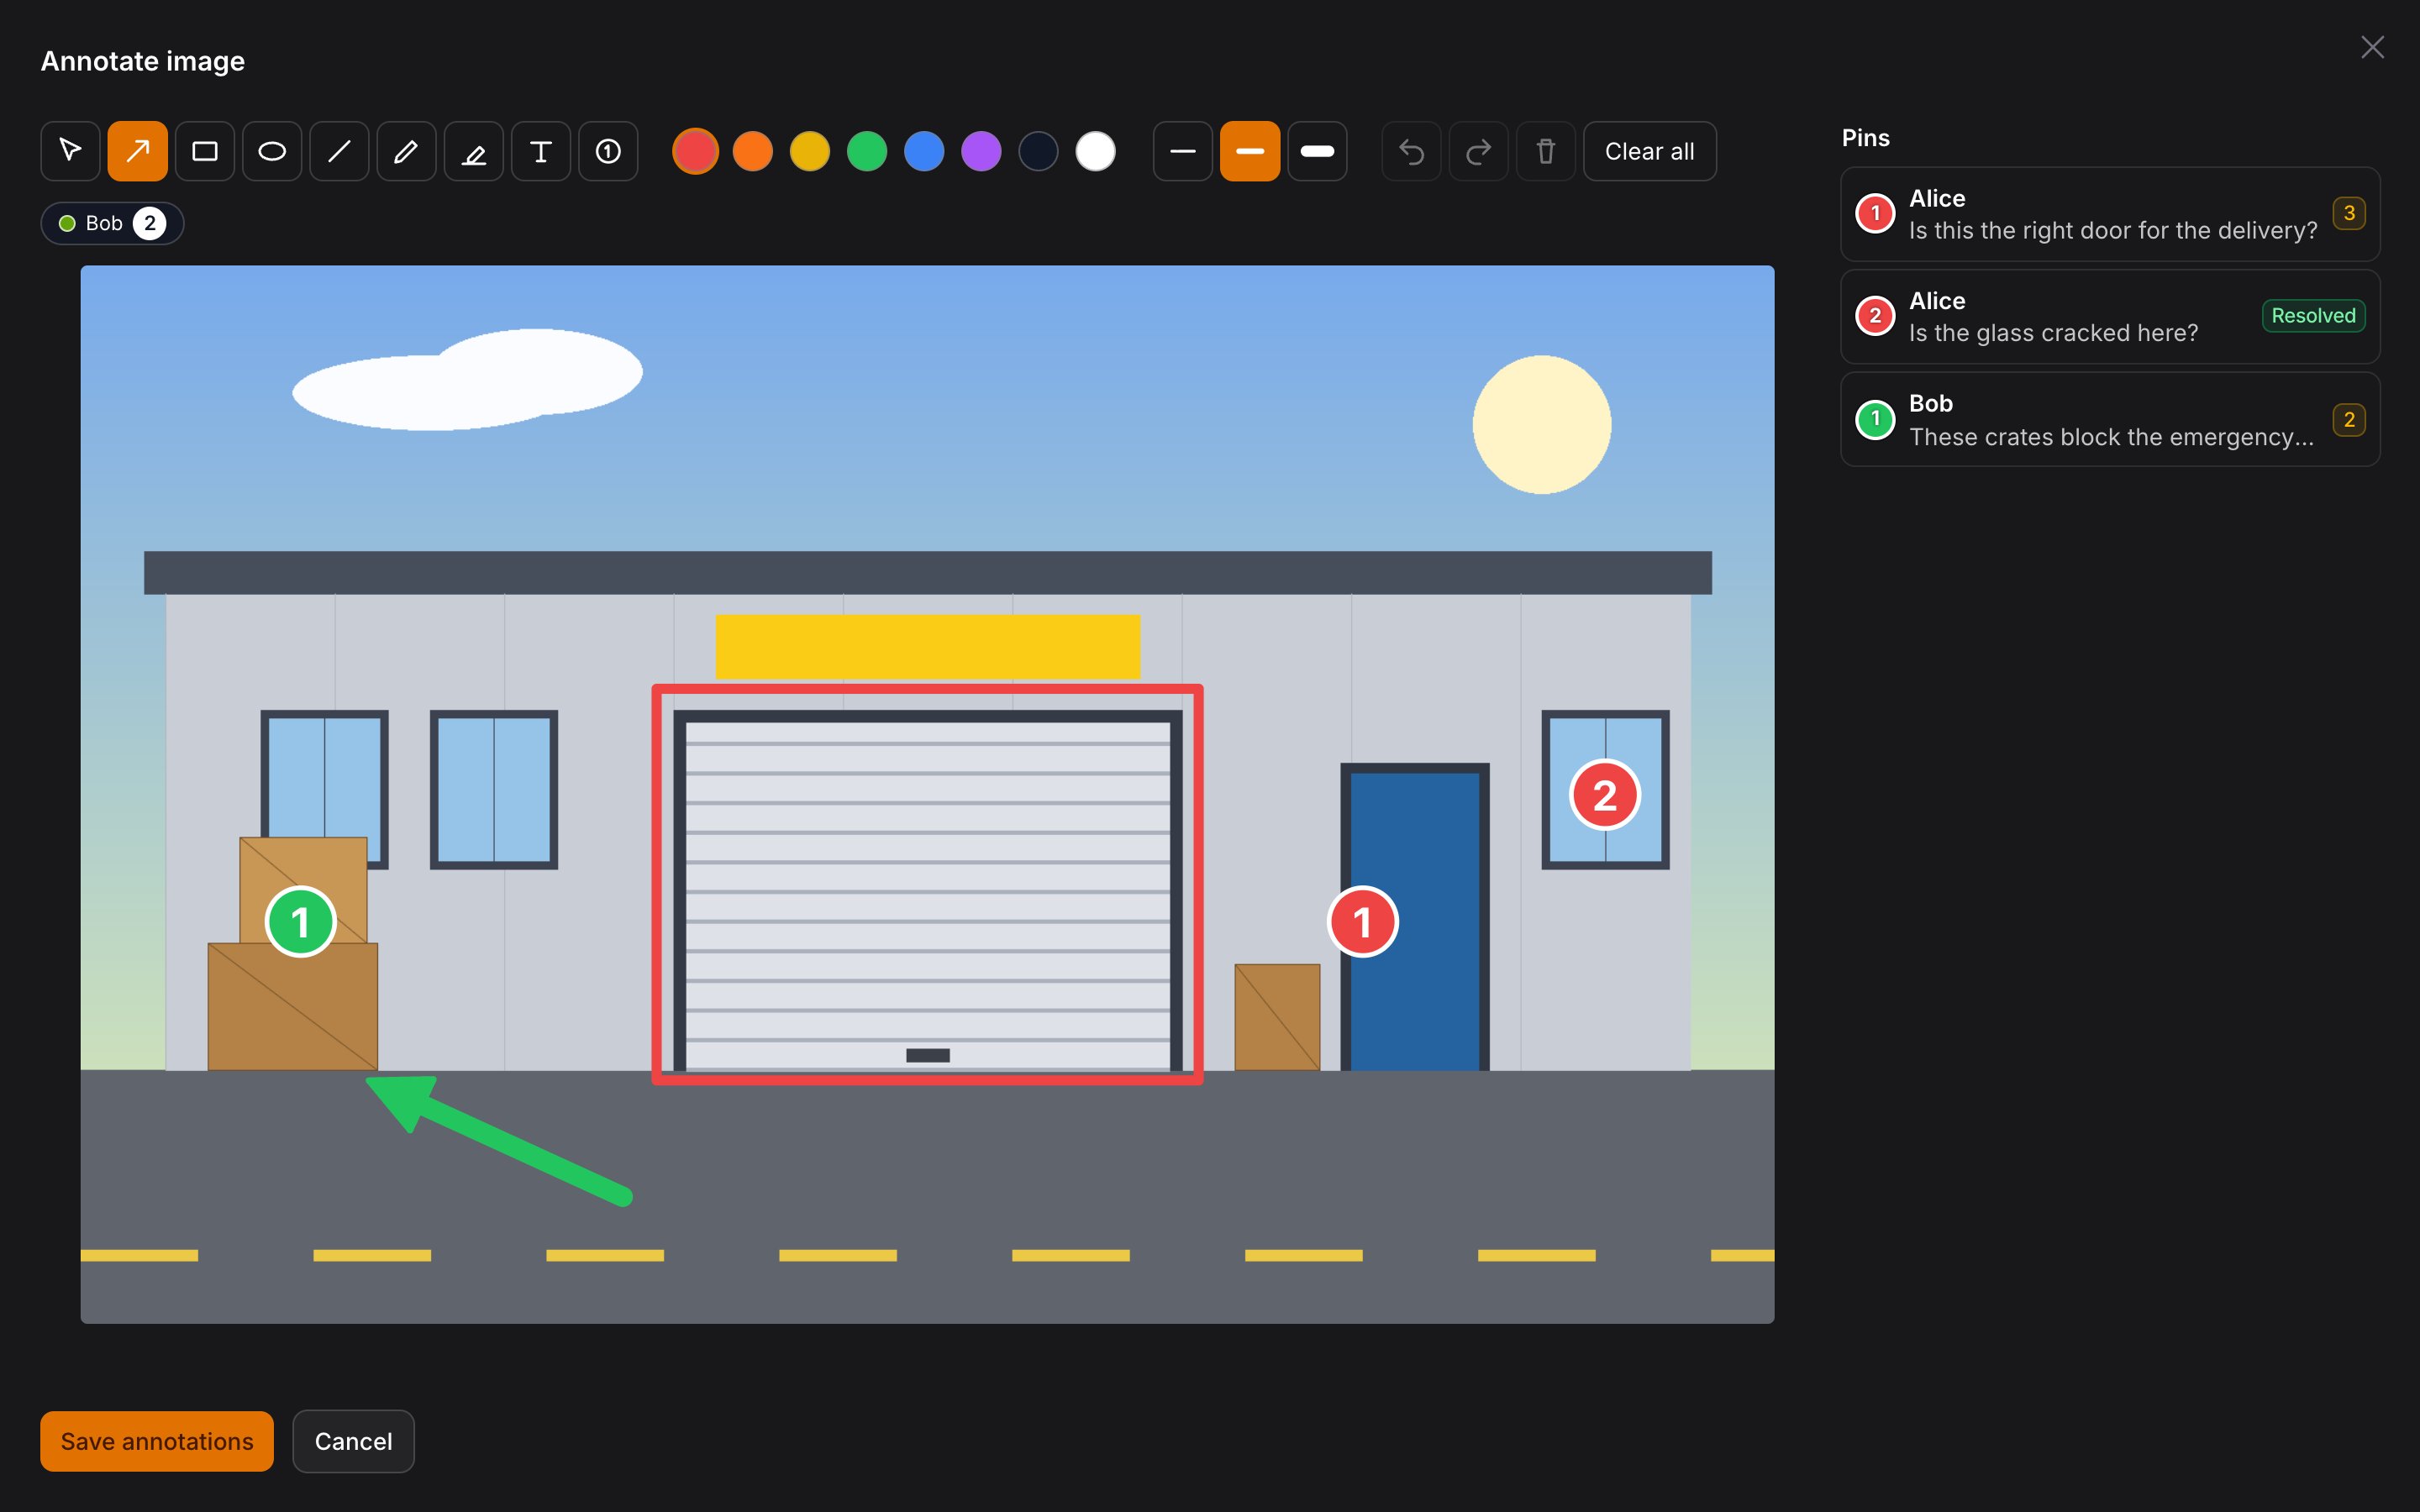This screenshot has width=2420, height=1512.
Task: Delete the selected annotation with trash icon
Action: click(1546, 151)
